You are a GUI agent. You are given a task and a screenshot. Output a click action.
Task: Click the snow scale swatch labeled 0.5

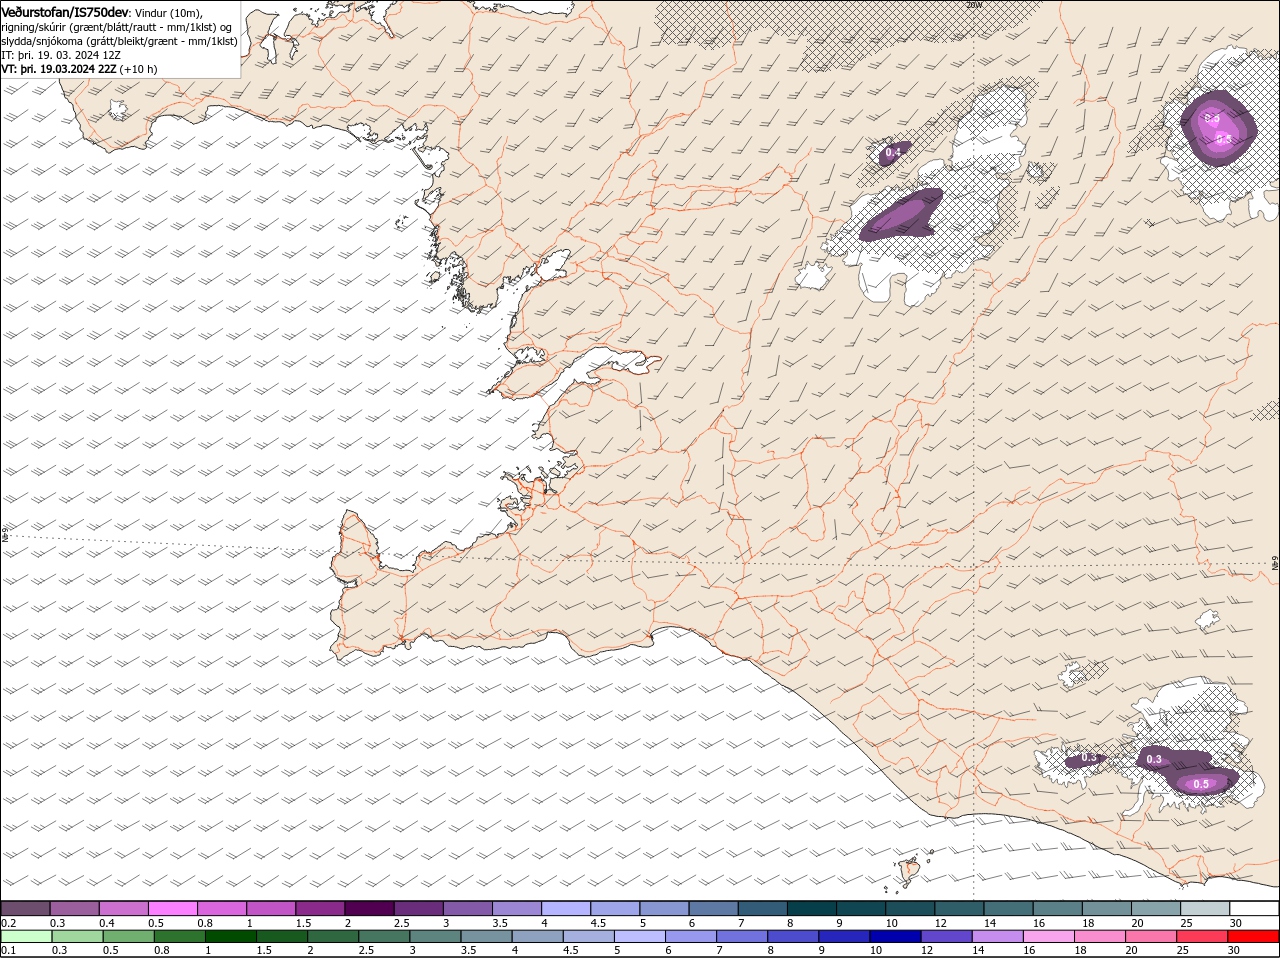coord(172,908)
